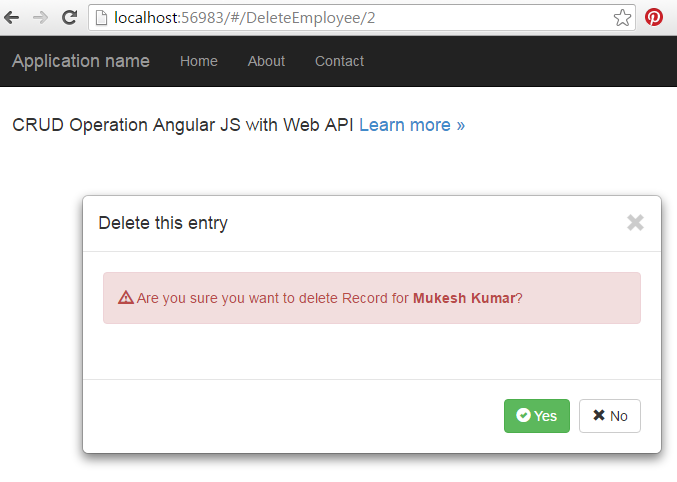The width and height of the screenshot is (677, 482).
Task: Open the Pinterest extension icon
Action: (x=654, y=17)
